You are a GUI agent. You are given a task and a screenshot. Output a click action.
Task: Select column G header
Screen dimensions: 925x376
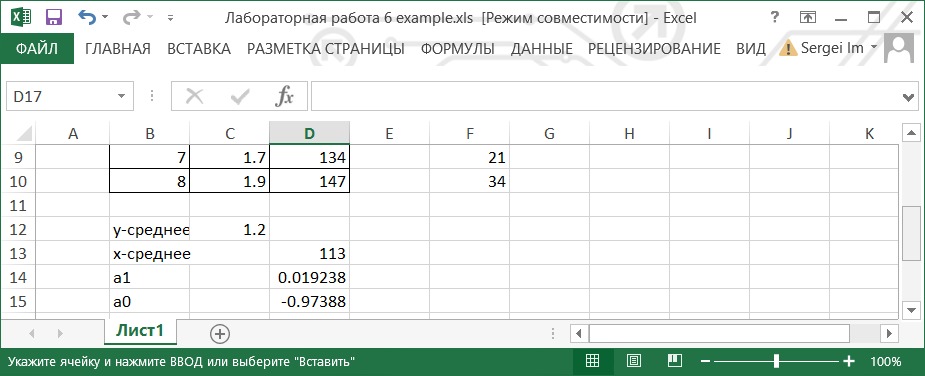(549, 133)
